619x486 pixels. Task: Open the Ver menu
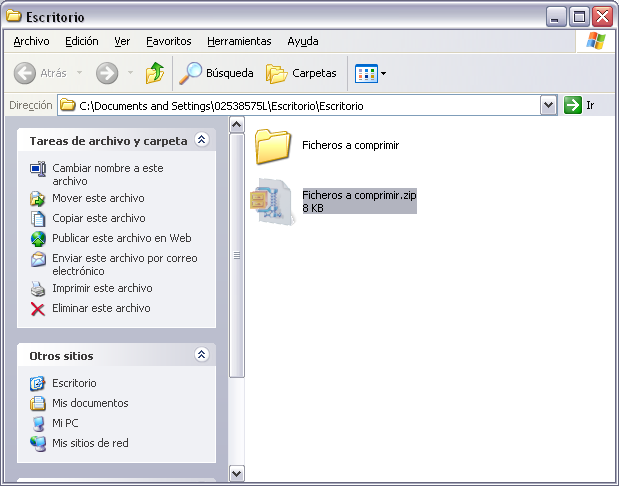(122, 41)
